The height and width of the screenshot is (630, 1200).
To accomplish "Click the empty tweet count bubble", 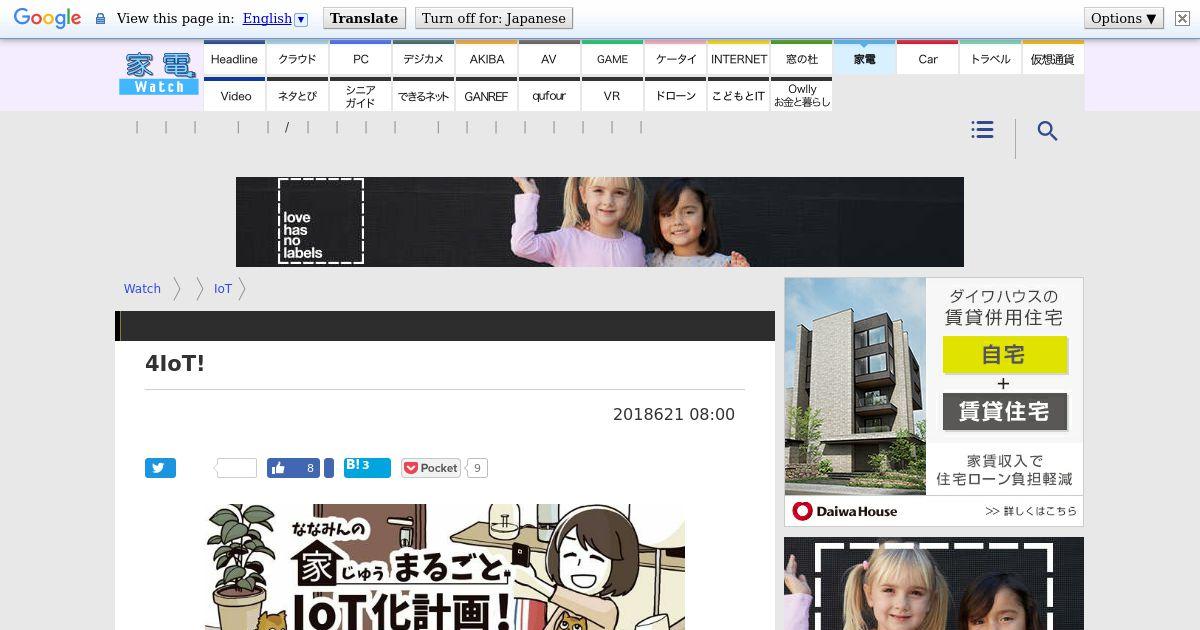I will [x=236, y=468].
